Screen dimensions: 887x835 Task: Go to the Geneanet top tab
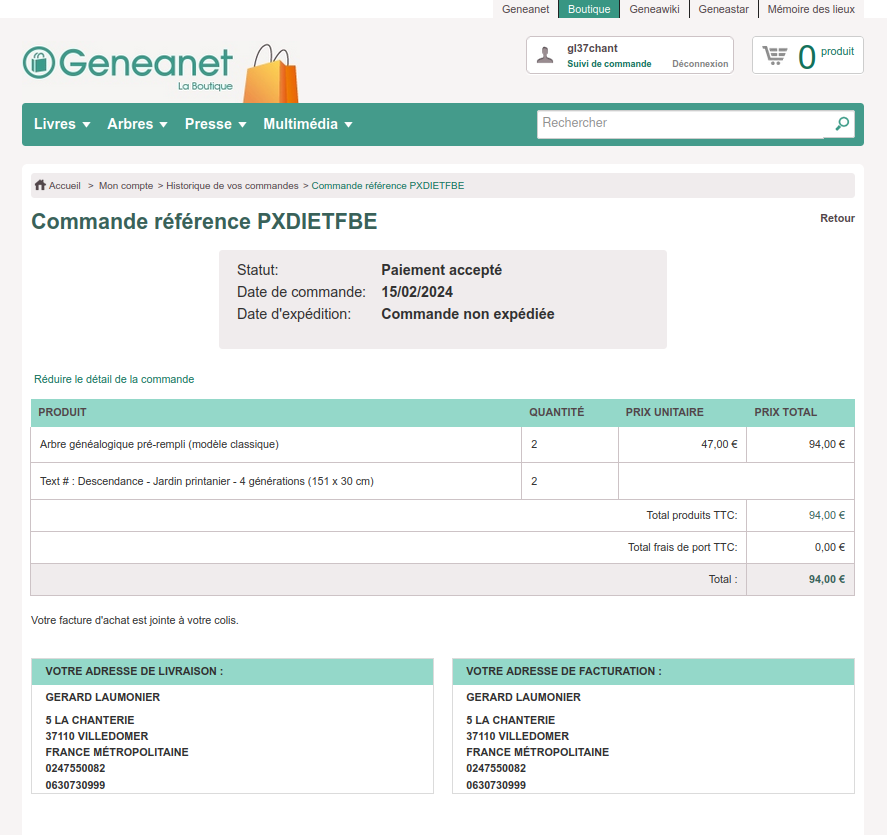(x=525, y=9)
